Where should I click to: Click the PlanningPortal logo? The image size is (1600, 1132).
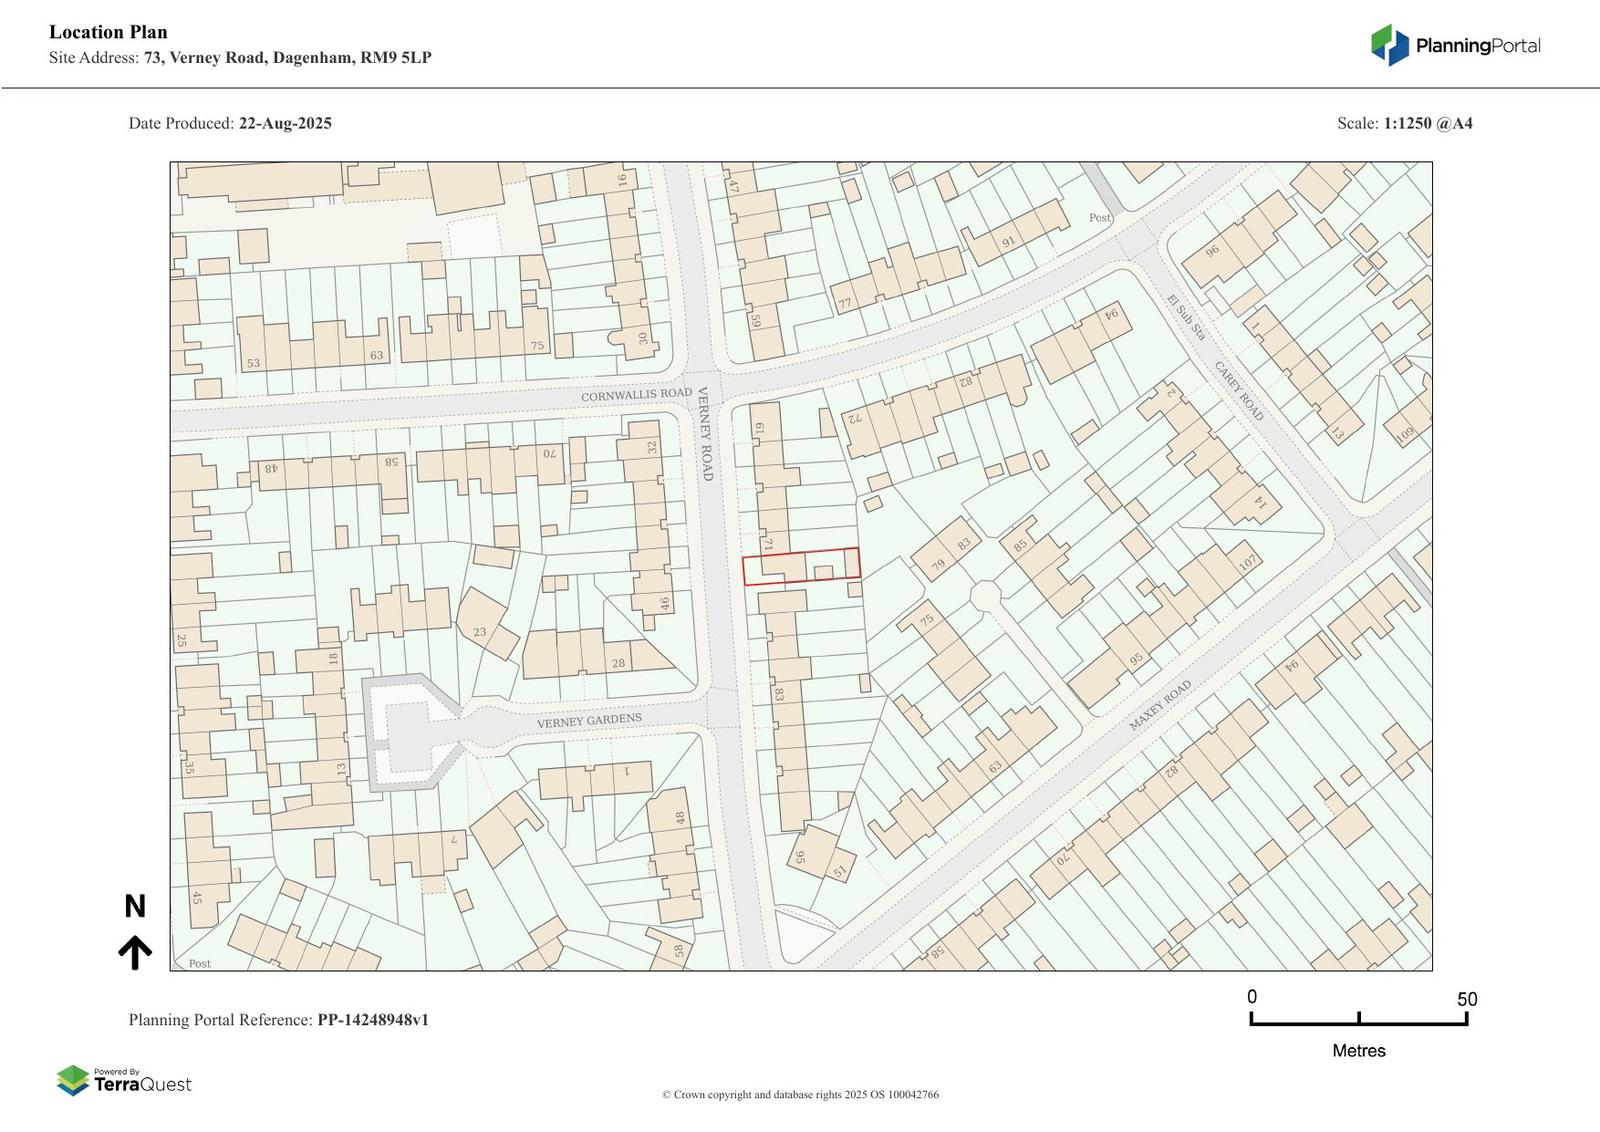point(1455,45)
